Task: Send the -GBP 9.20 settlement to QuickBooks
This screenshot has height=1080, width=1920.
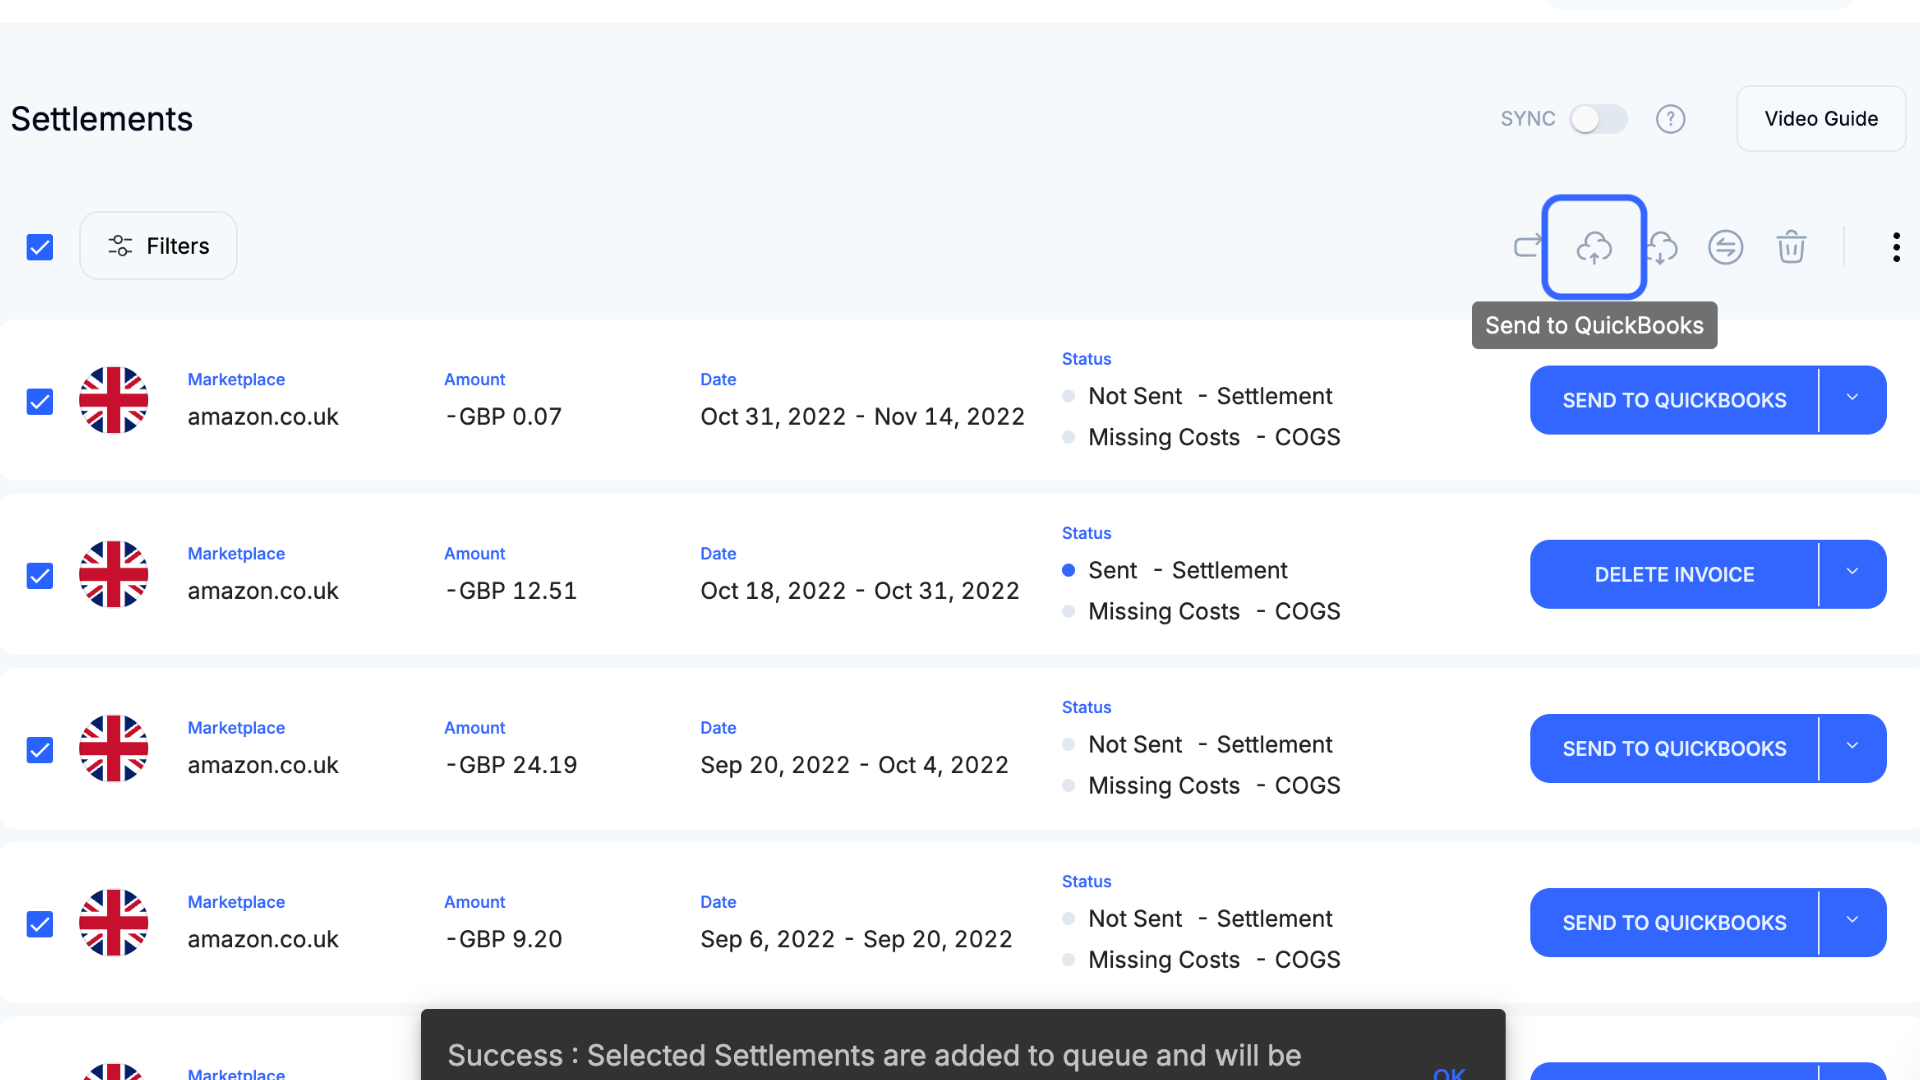Action: [1674, 922]
